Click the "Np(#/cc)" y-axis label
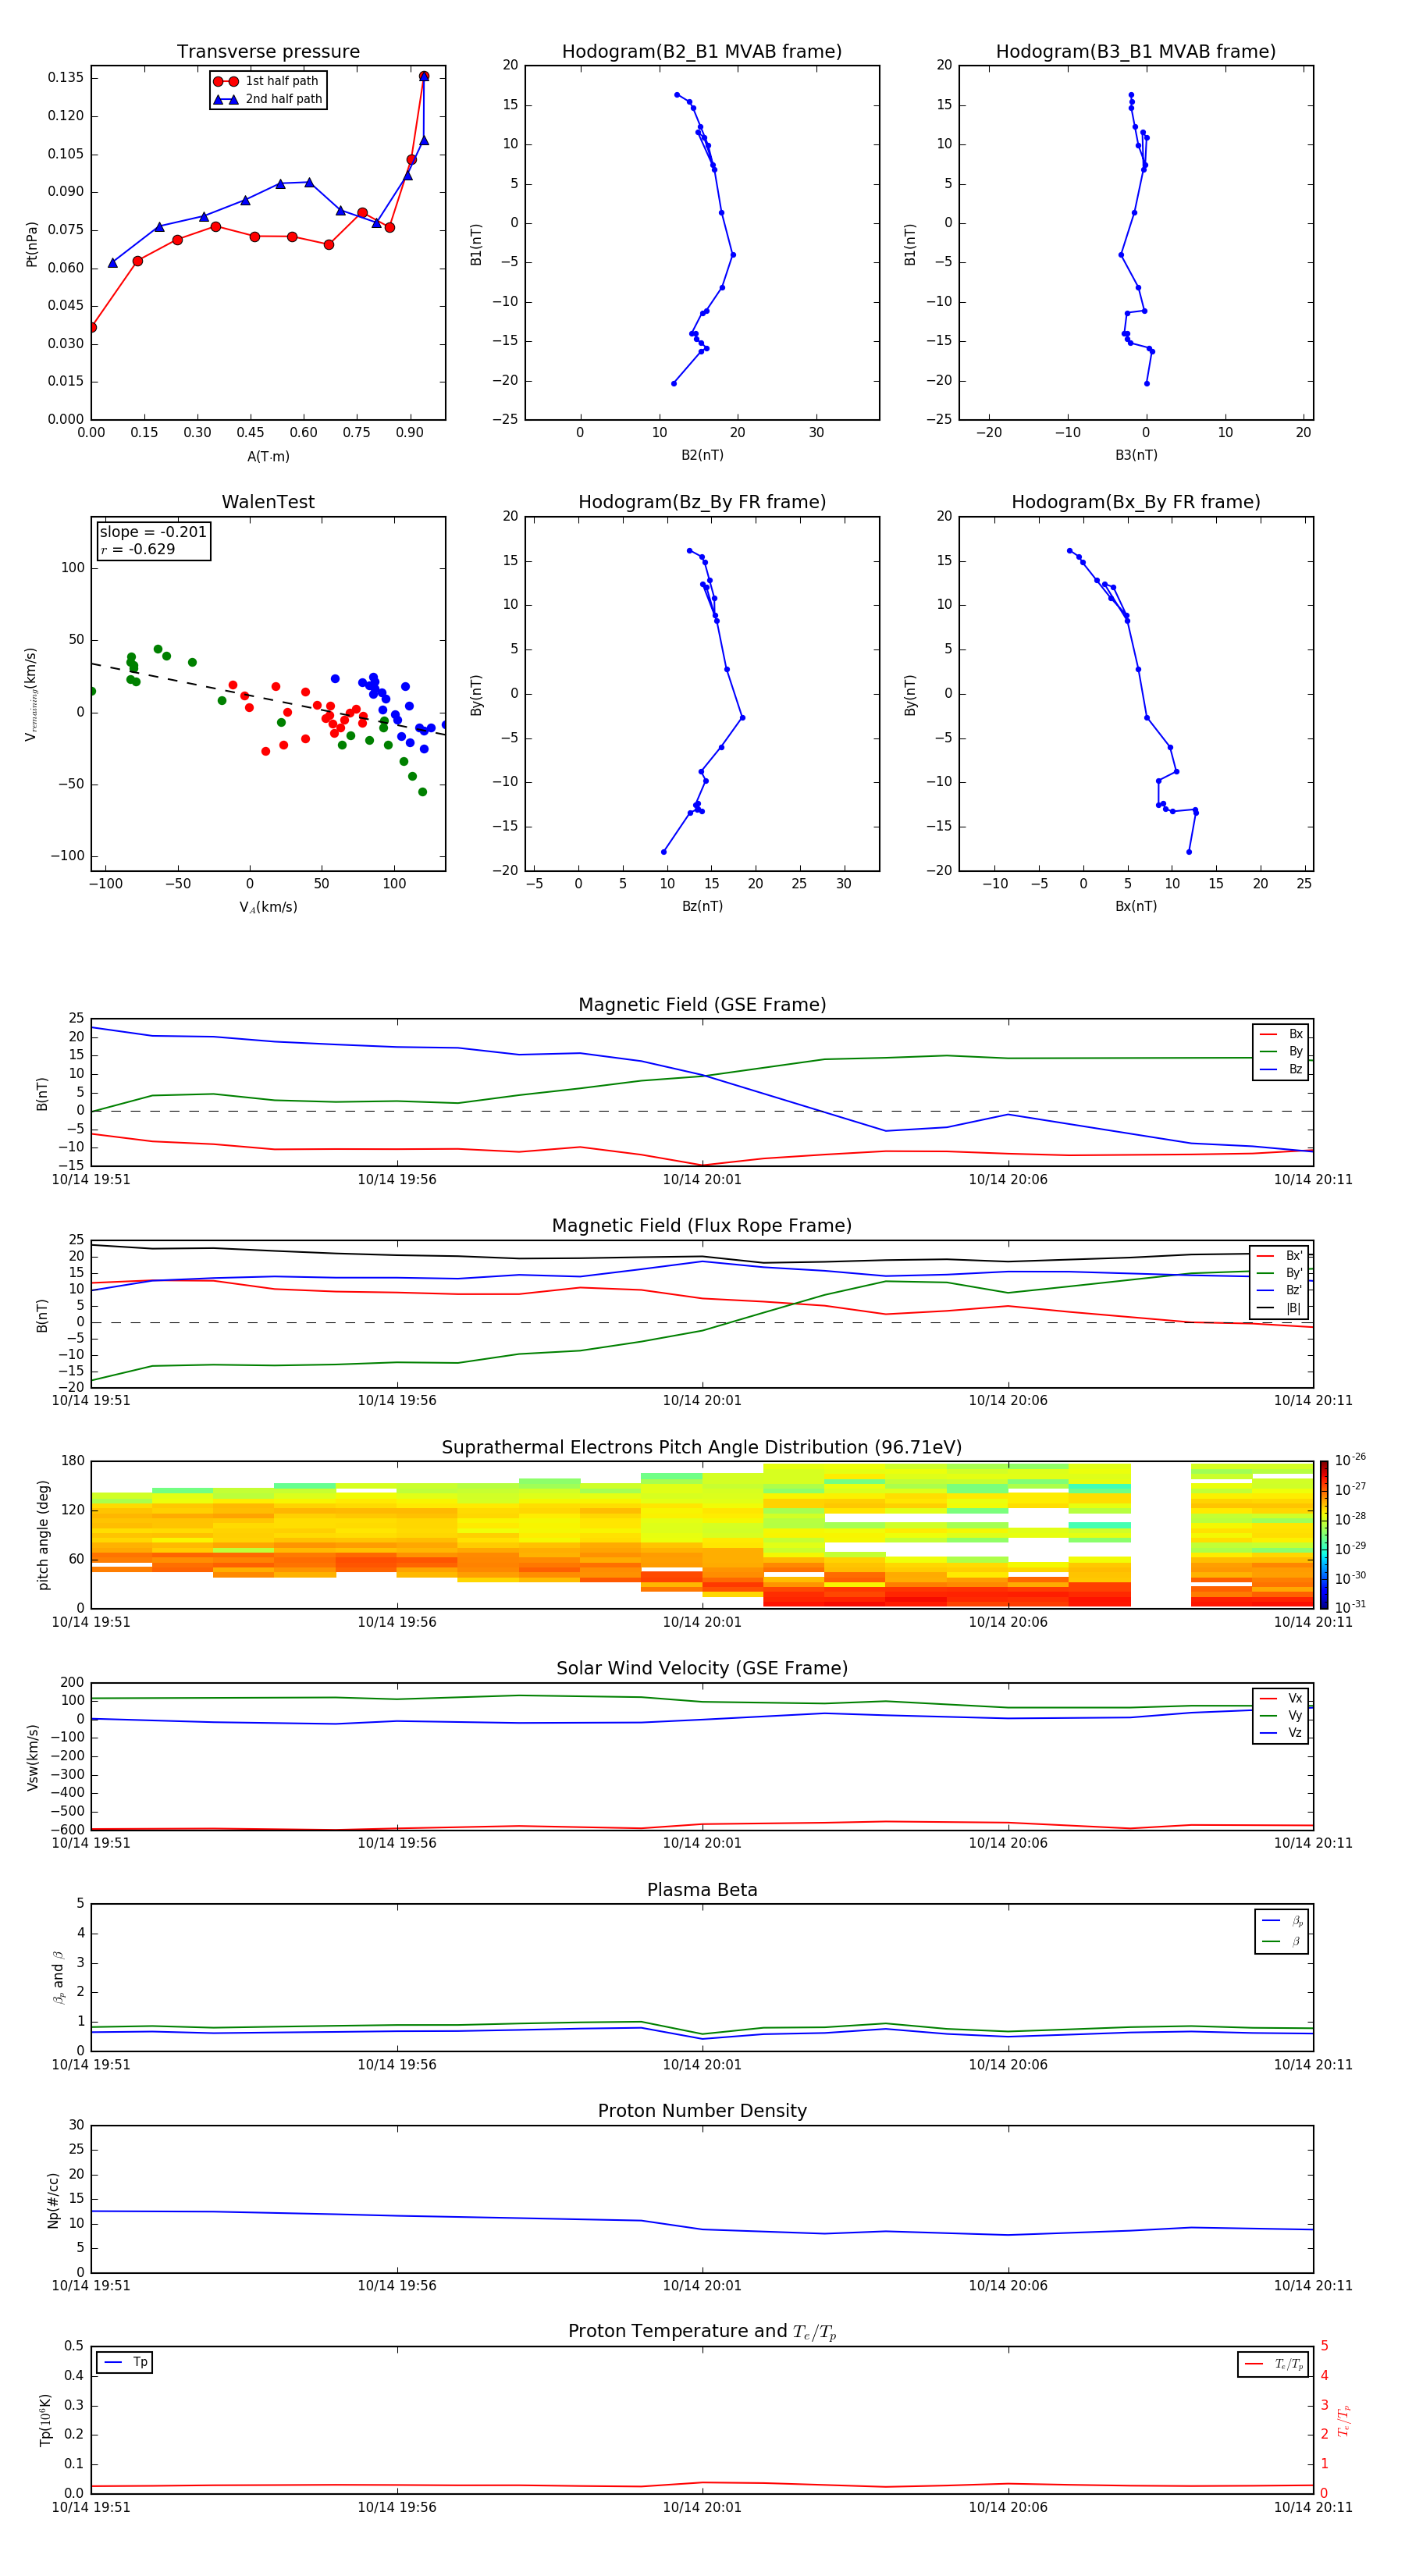 click(x=53, y=2199)
